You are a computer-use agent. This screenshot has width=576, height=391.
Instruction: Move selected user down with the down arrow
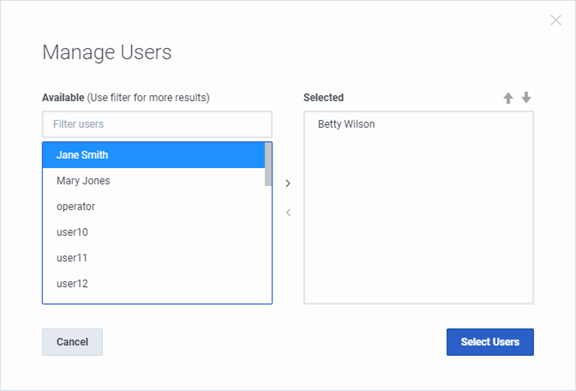pyautogui.click(x=526, y=98)
